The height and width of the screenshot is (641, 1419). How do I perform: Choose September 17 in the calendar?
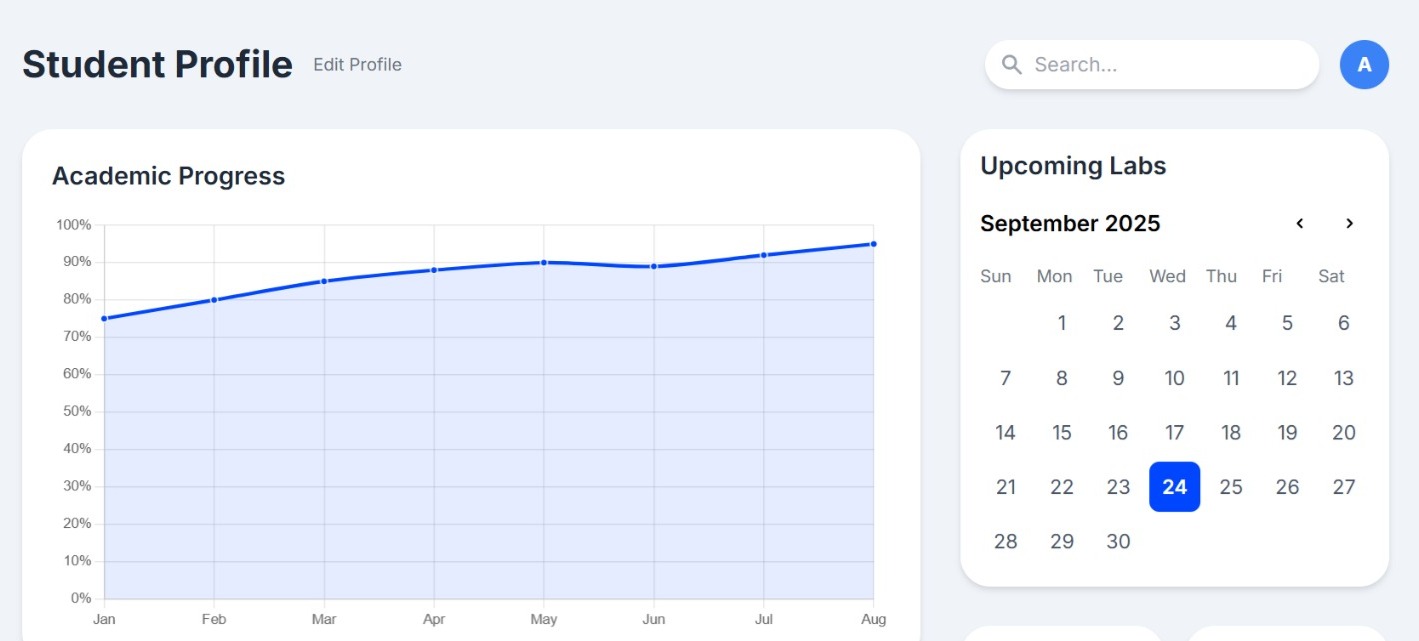pyautogui.click(x=1174, y=433)
